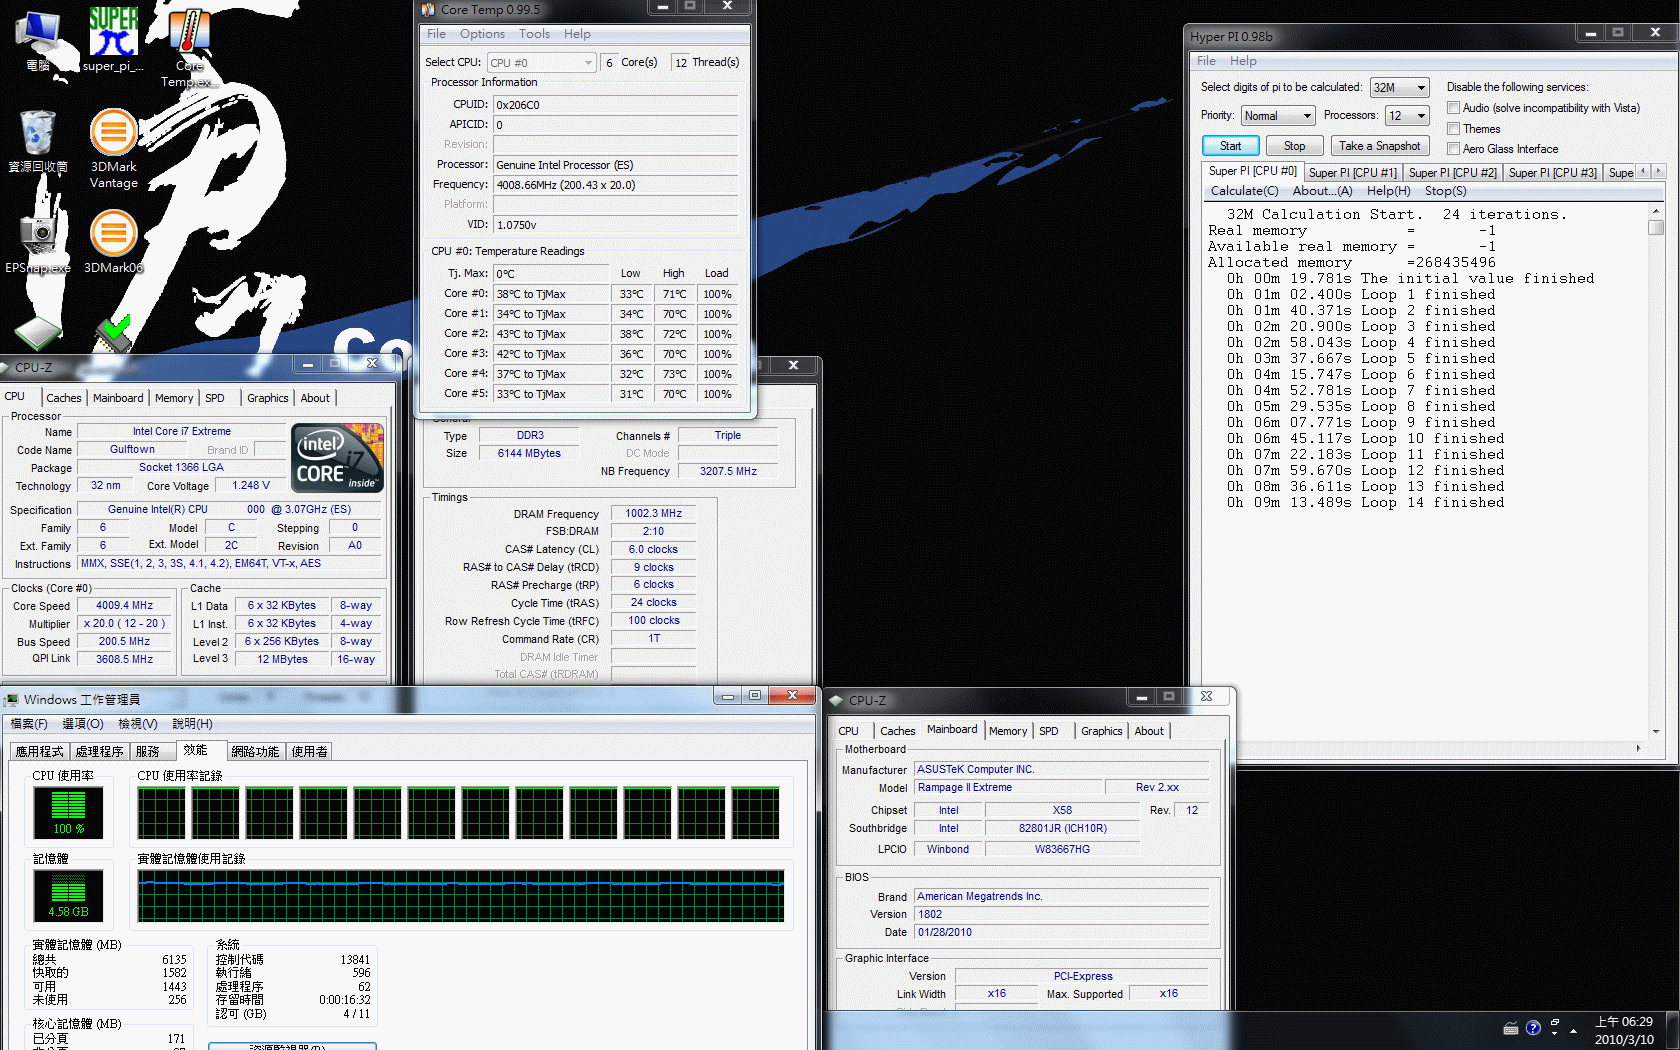1680x1050 pixels.
Task: Click the blue help icon in the tray
Action: click(x=1533, y=1028)
